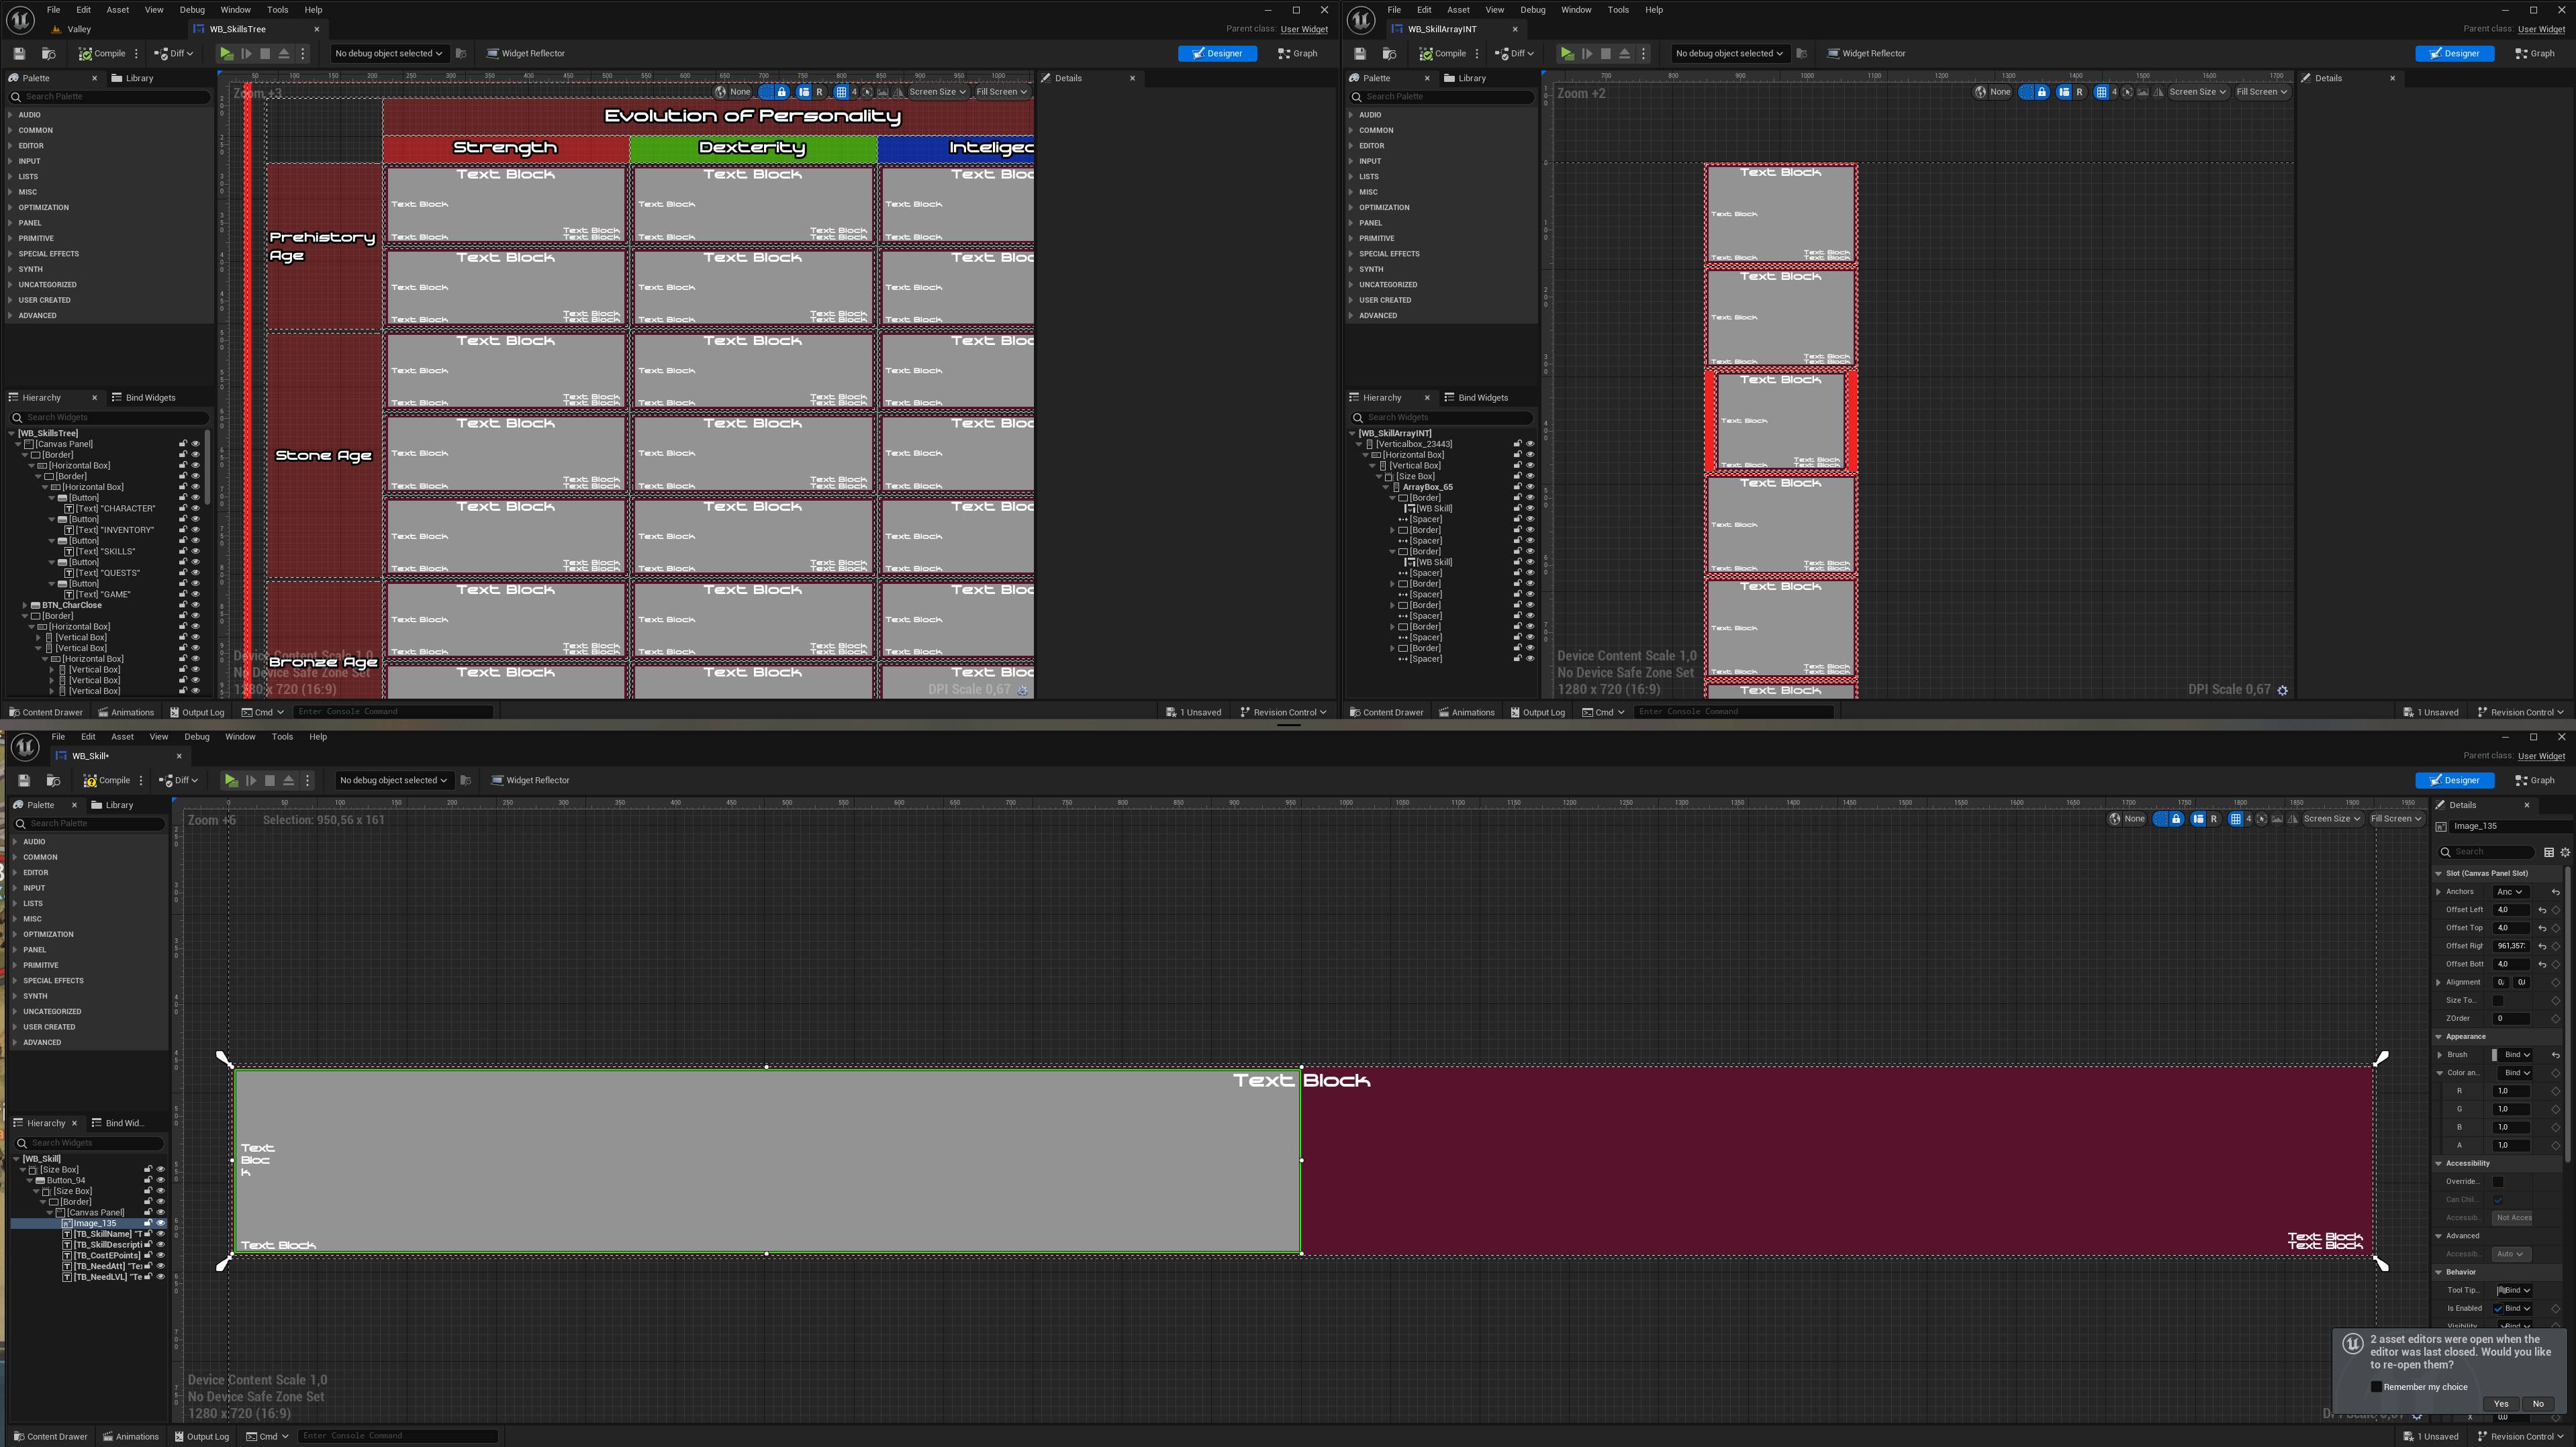The height and width of the screenshot is (1447, 2576).
Task: Open Asset menu in WB_Skill window
Action: [122, 737]
